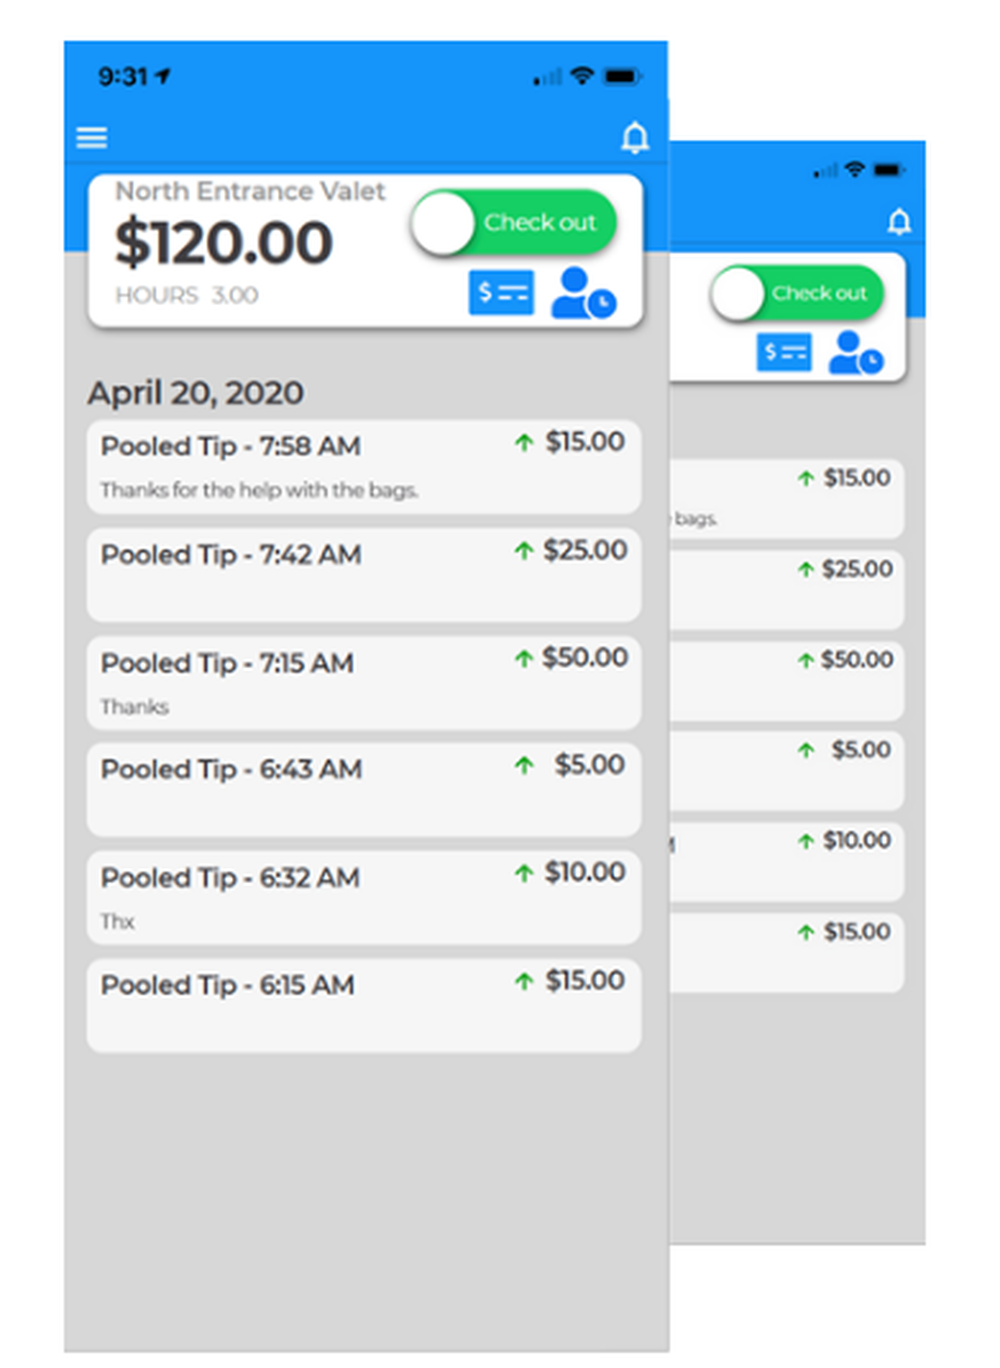Click the $120.00 total amount
1000x1368 pixels.
point(224,243)
